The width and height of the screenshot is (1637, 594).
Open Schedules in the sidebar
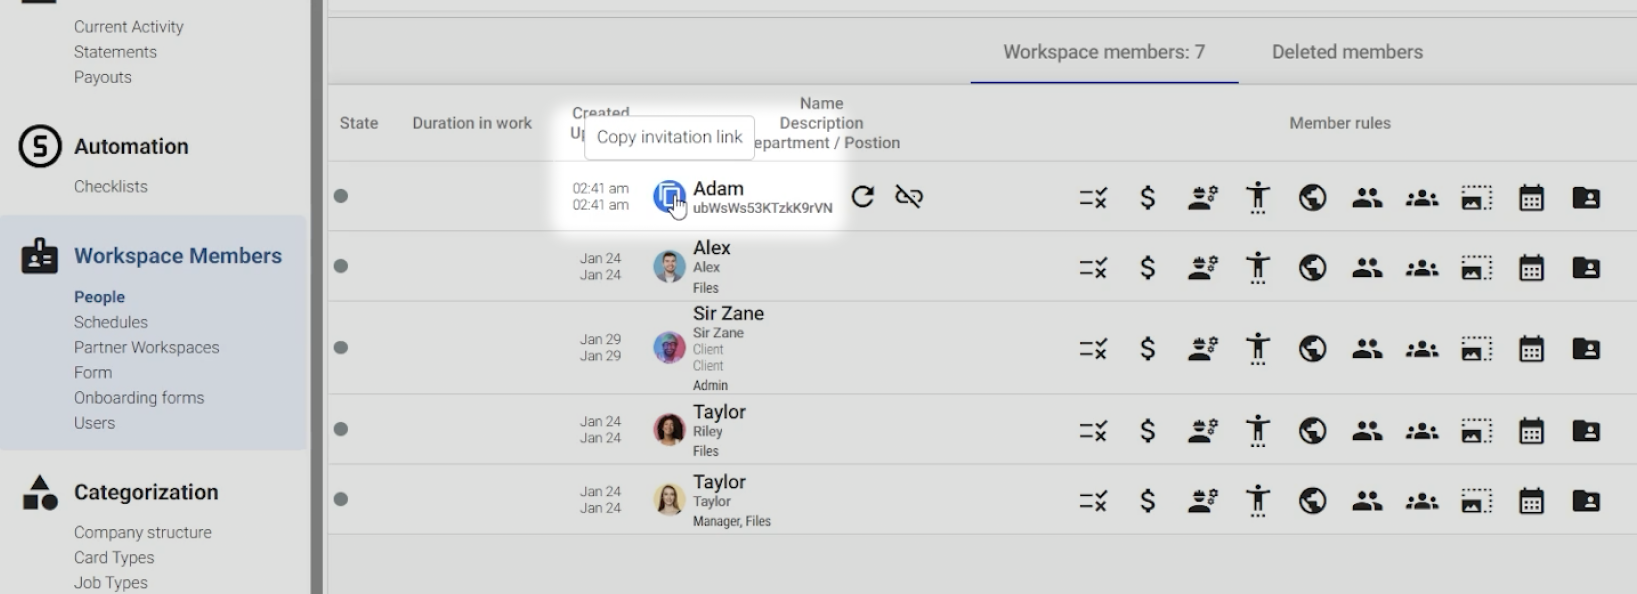111,322
